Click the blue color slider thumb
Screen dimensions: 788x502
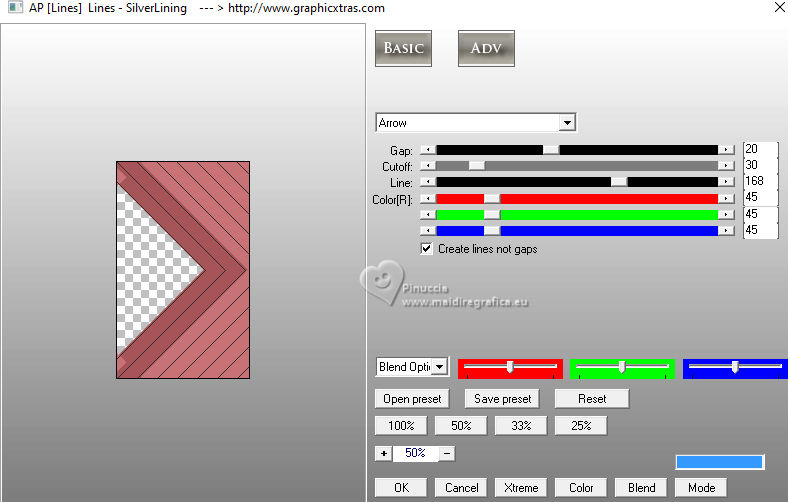click(x=492, y=231)
